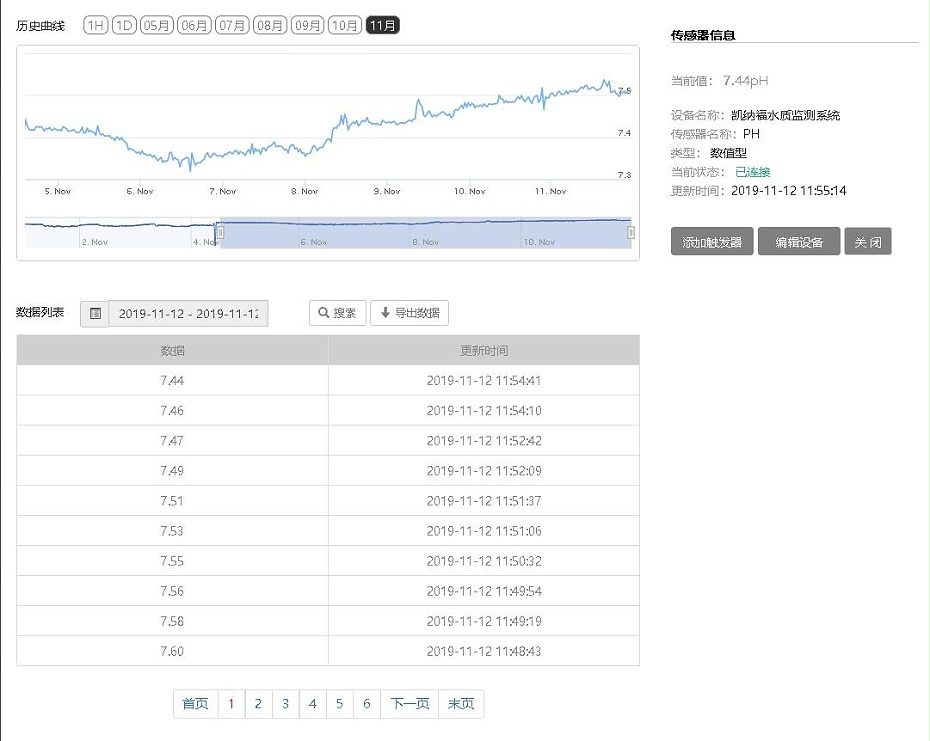Click the shaded navigator range at 8. Nov
930x741 pixels.
[x=426, y=241]
